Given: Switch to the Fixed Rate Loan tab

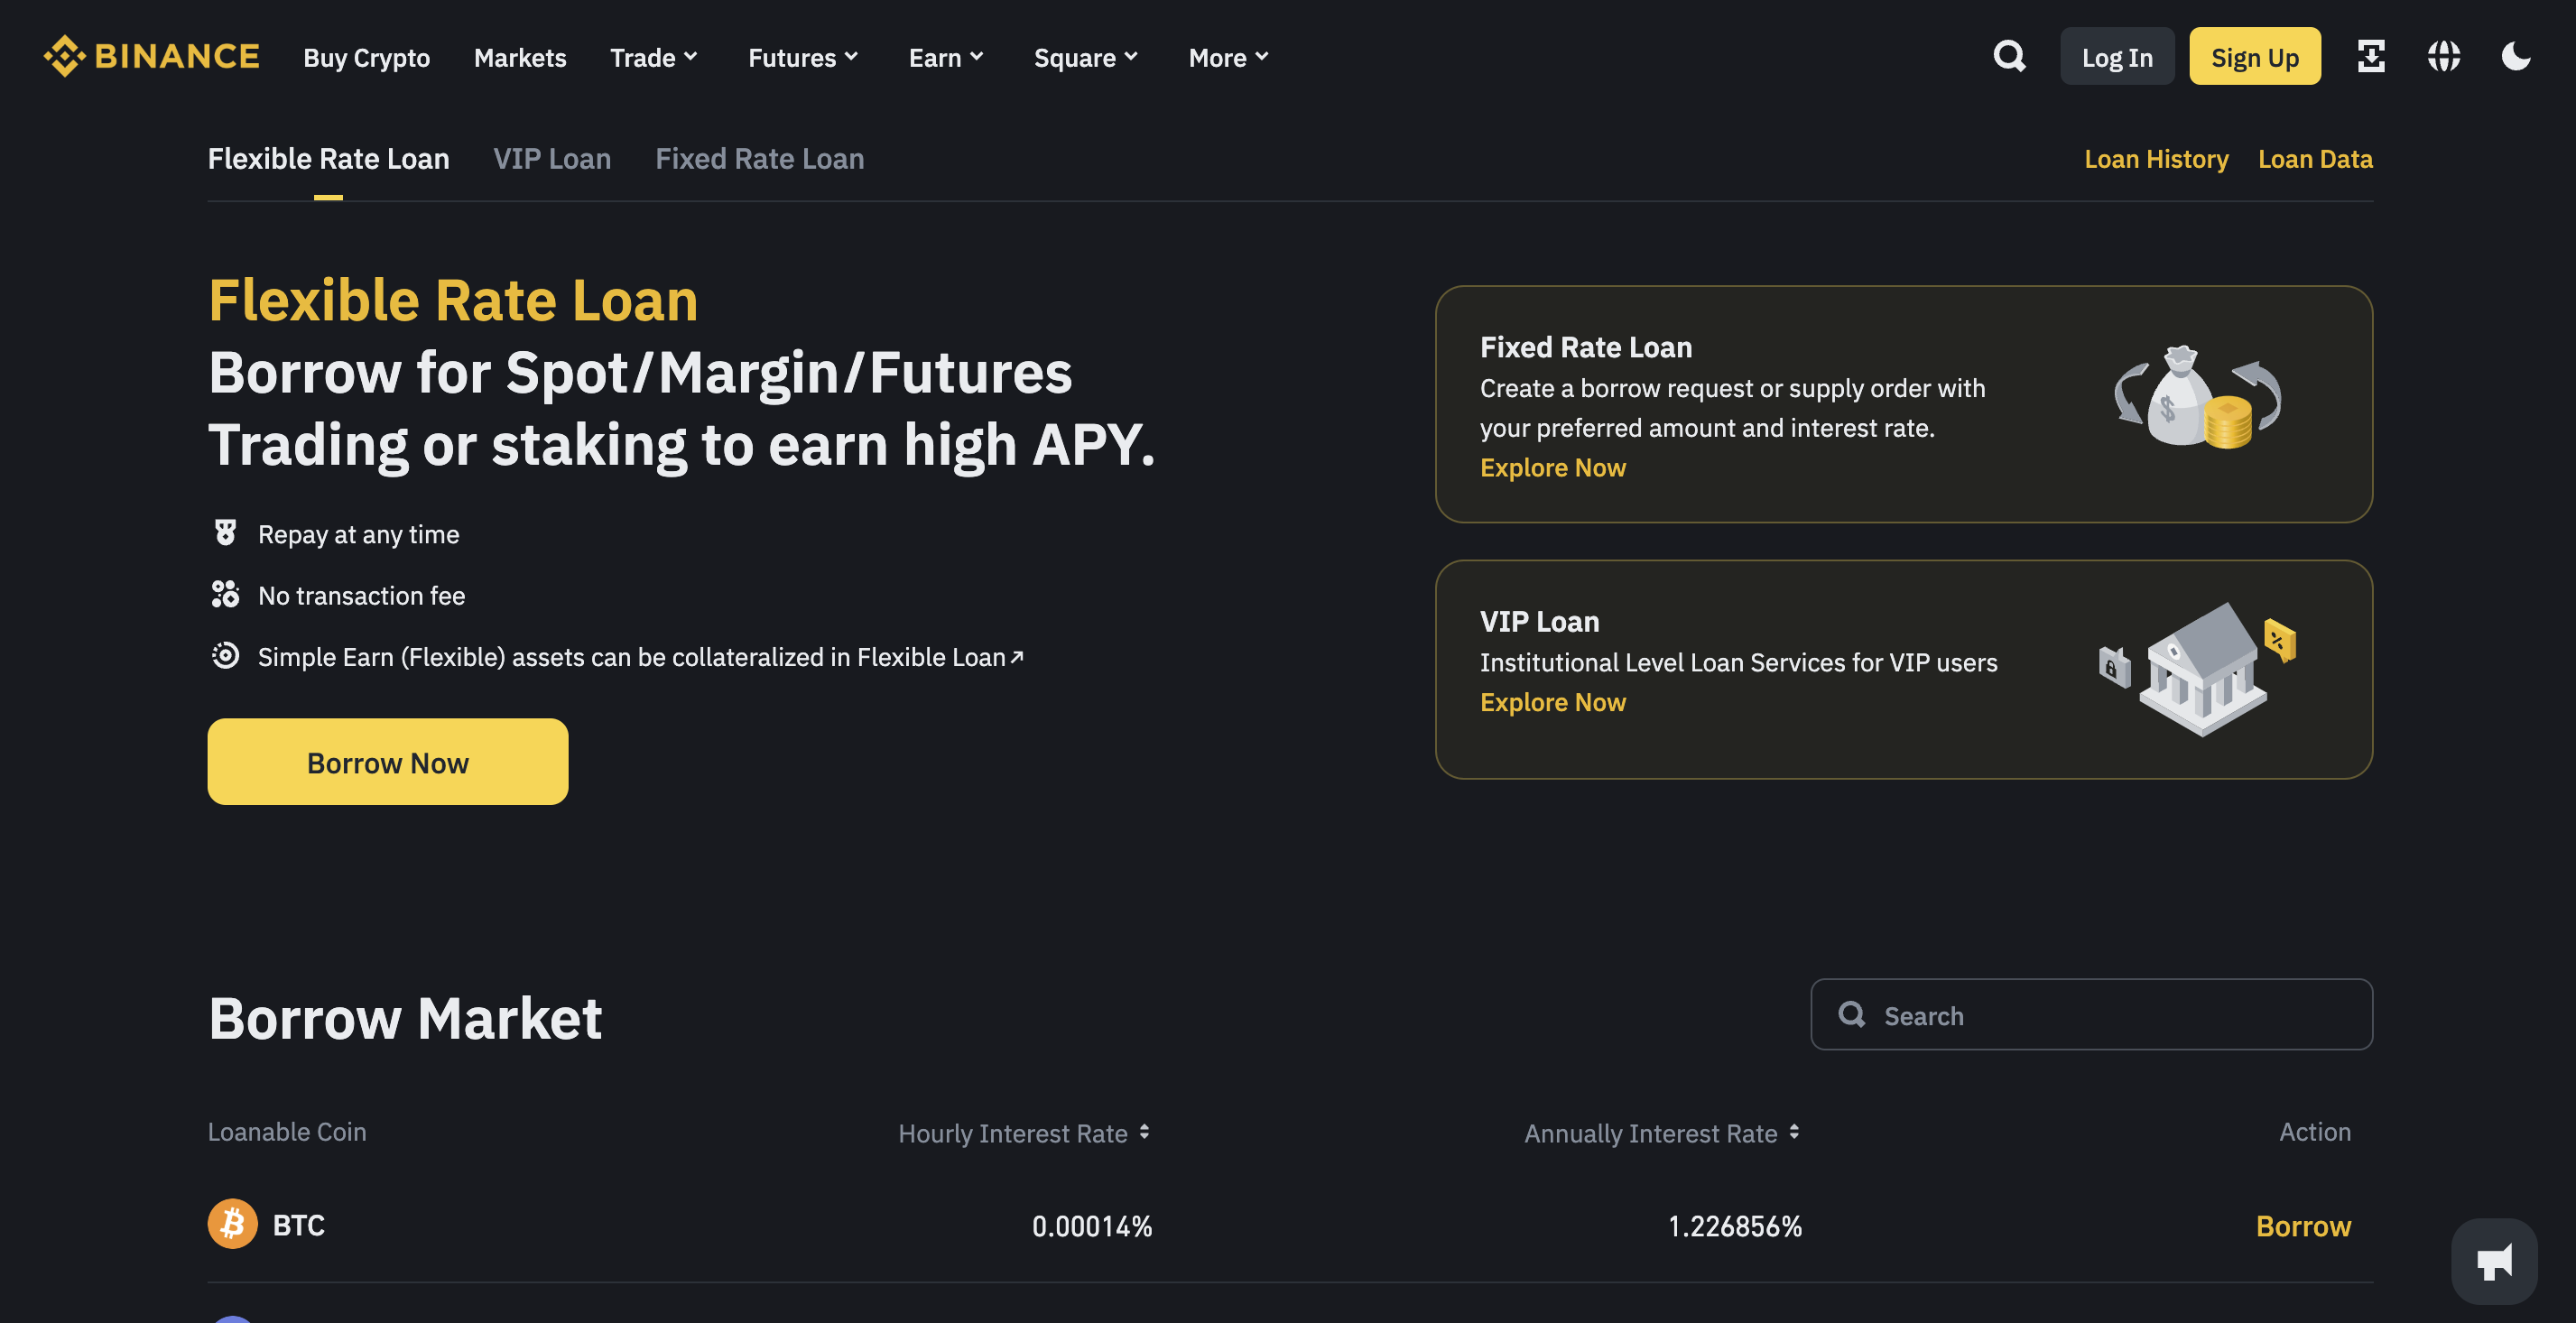Looking at the screenshot, I should click(x=759, y=159).
